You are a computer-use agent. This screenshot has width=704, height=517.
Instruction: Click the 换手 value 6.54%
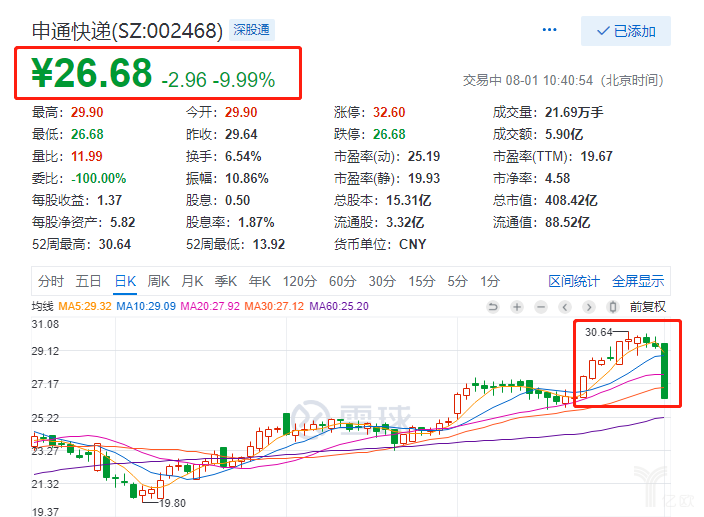243,156
